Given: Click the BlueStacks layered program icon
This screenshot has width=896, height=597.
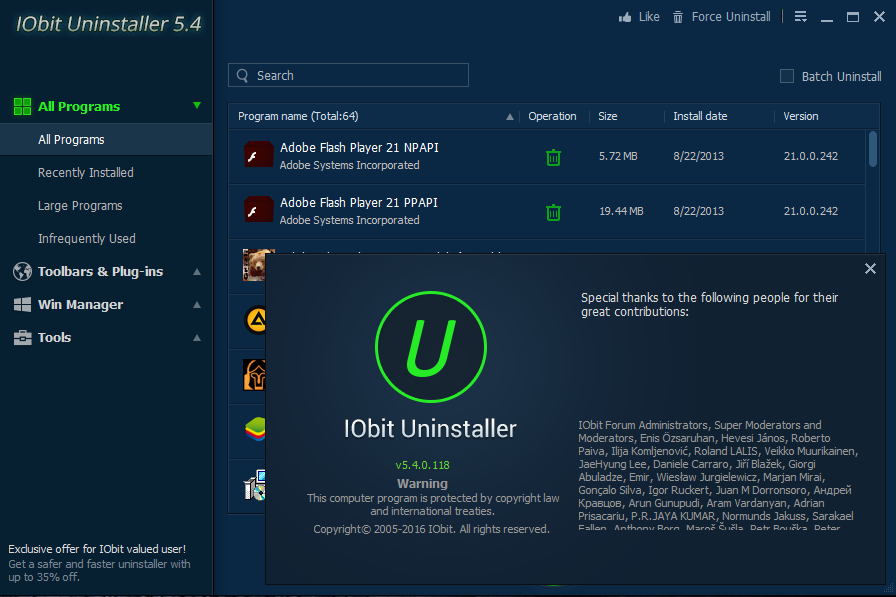Looking at the screenshot, I should pyautogui.click(x=255, y=430).
